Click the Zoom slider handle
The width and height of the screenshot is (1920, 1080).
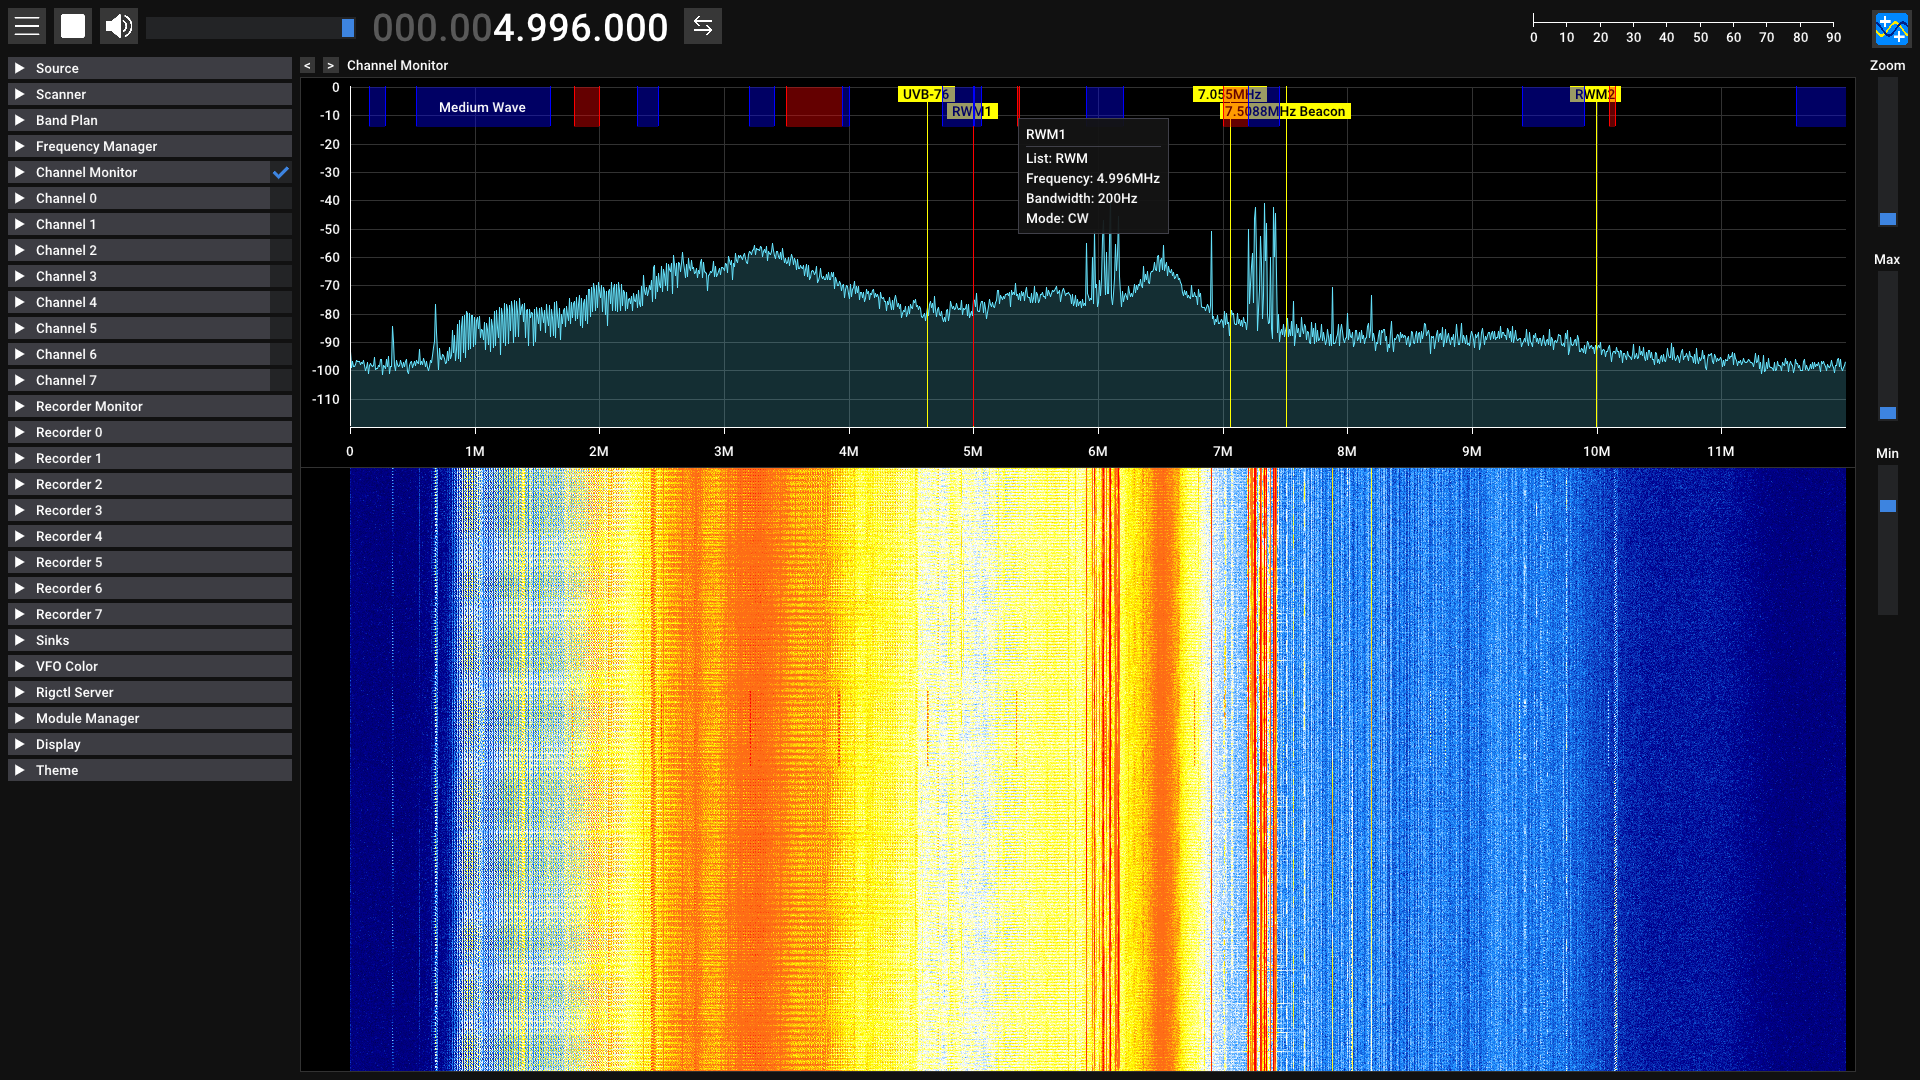click(x=1887, y=219)
